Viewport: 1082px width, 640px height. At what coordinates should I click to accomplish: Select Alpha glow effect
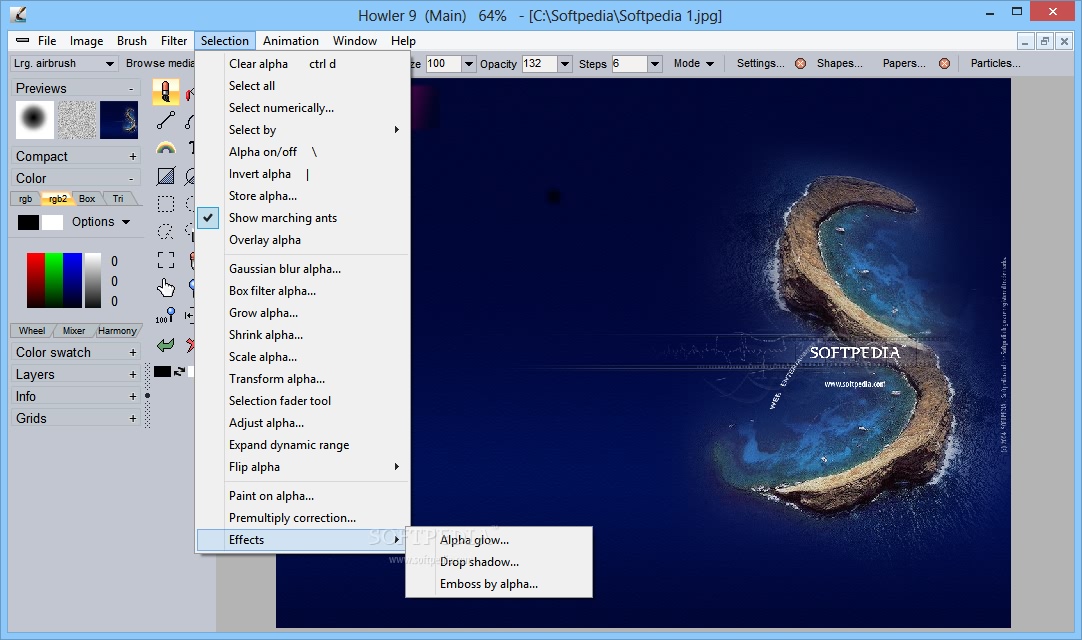click(x=499, y=540)
